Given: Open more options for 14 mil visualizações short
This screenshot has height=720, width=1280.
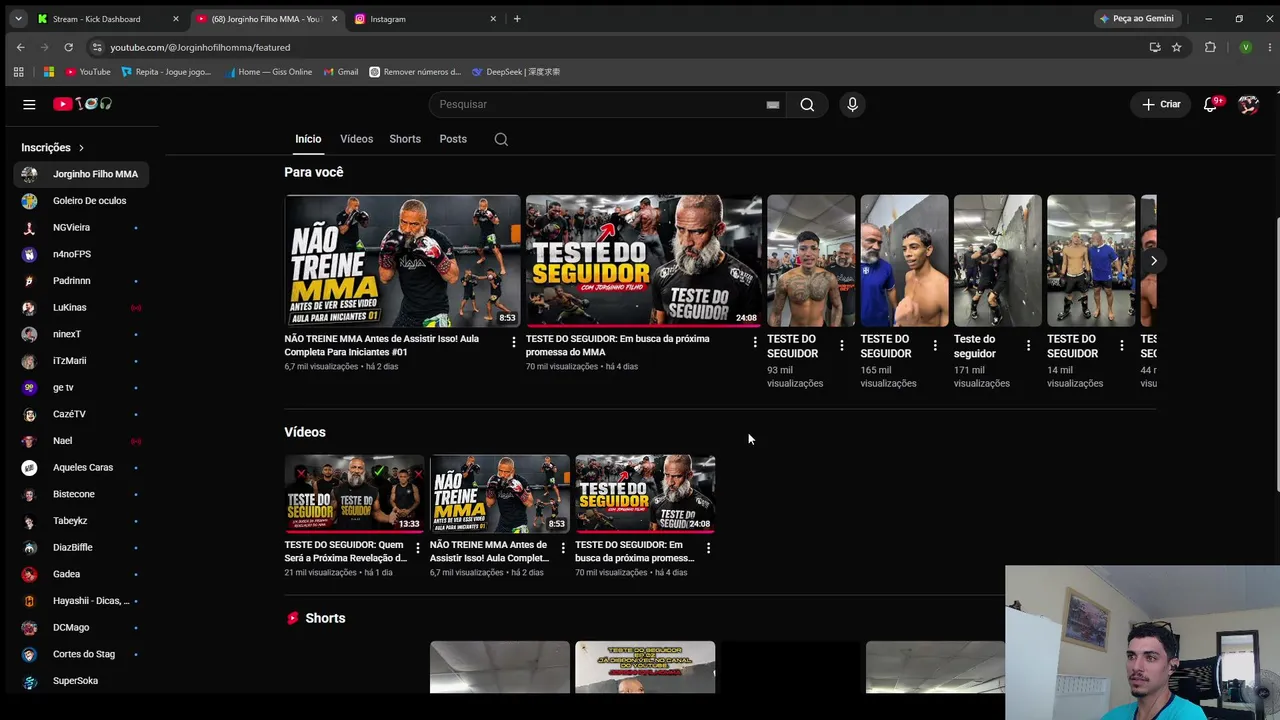Looking at the screenshot, I should [x=1121, y=346].
